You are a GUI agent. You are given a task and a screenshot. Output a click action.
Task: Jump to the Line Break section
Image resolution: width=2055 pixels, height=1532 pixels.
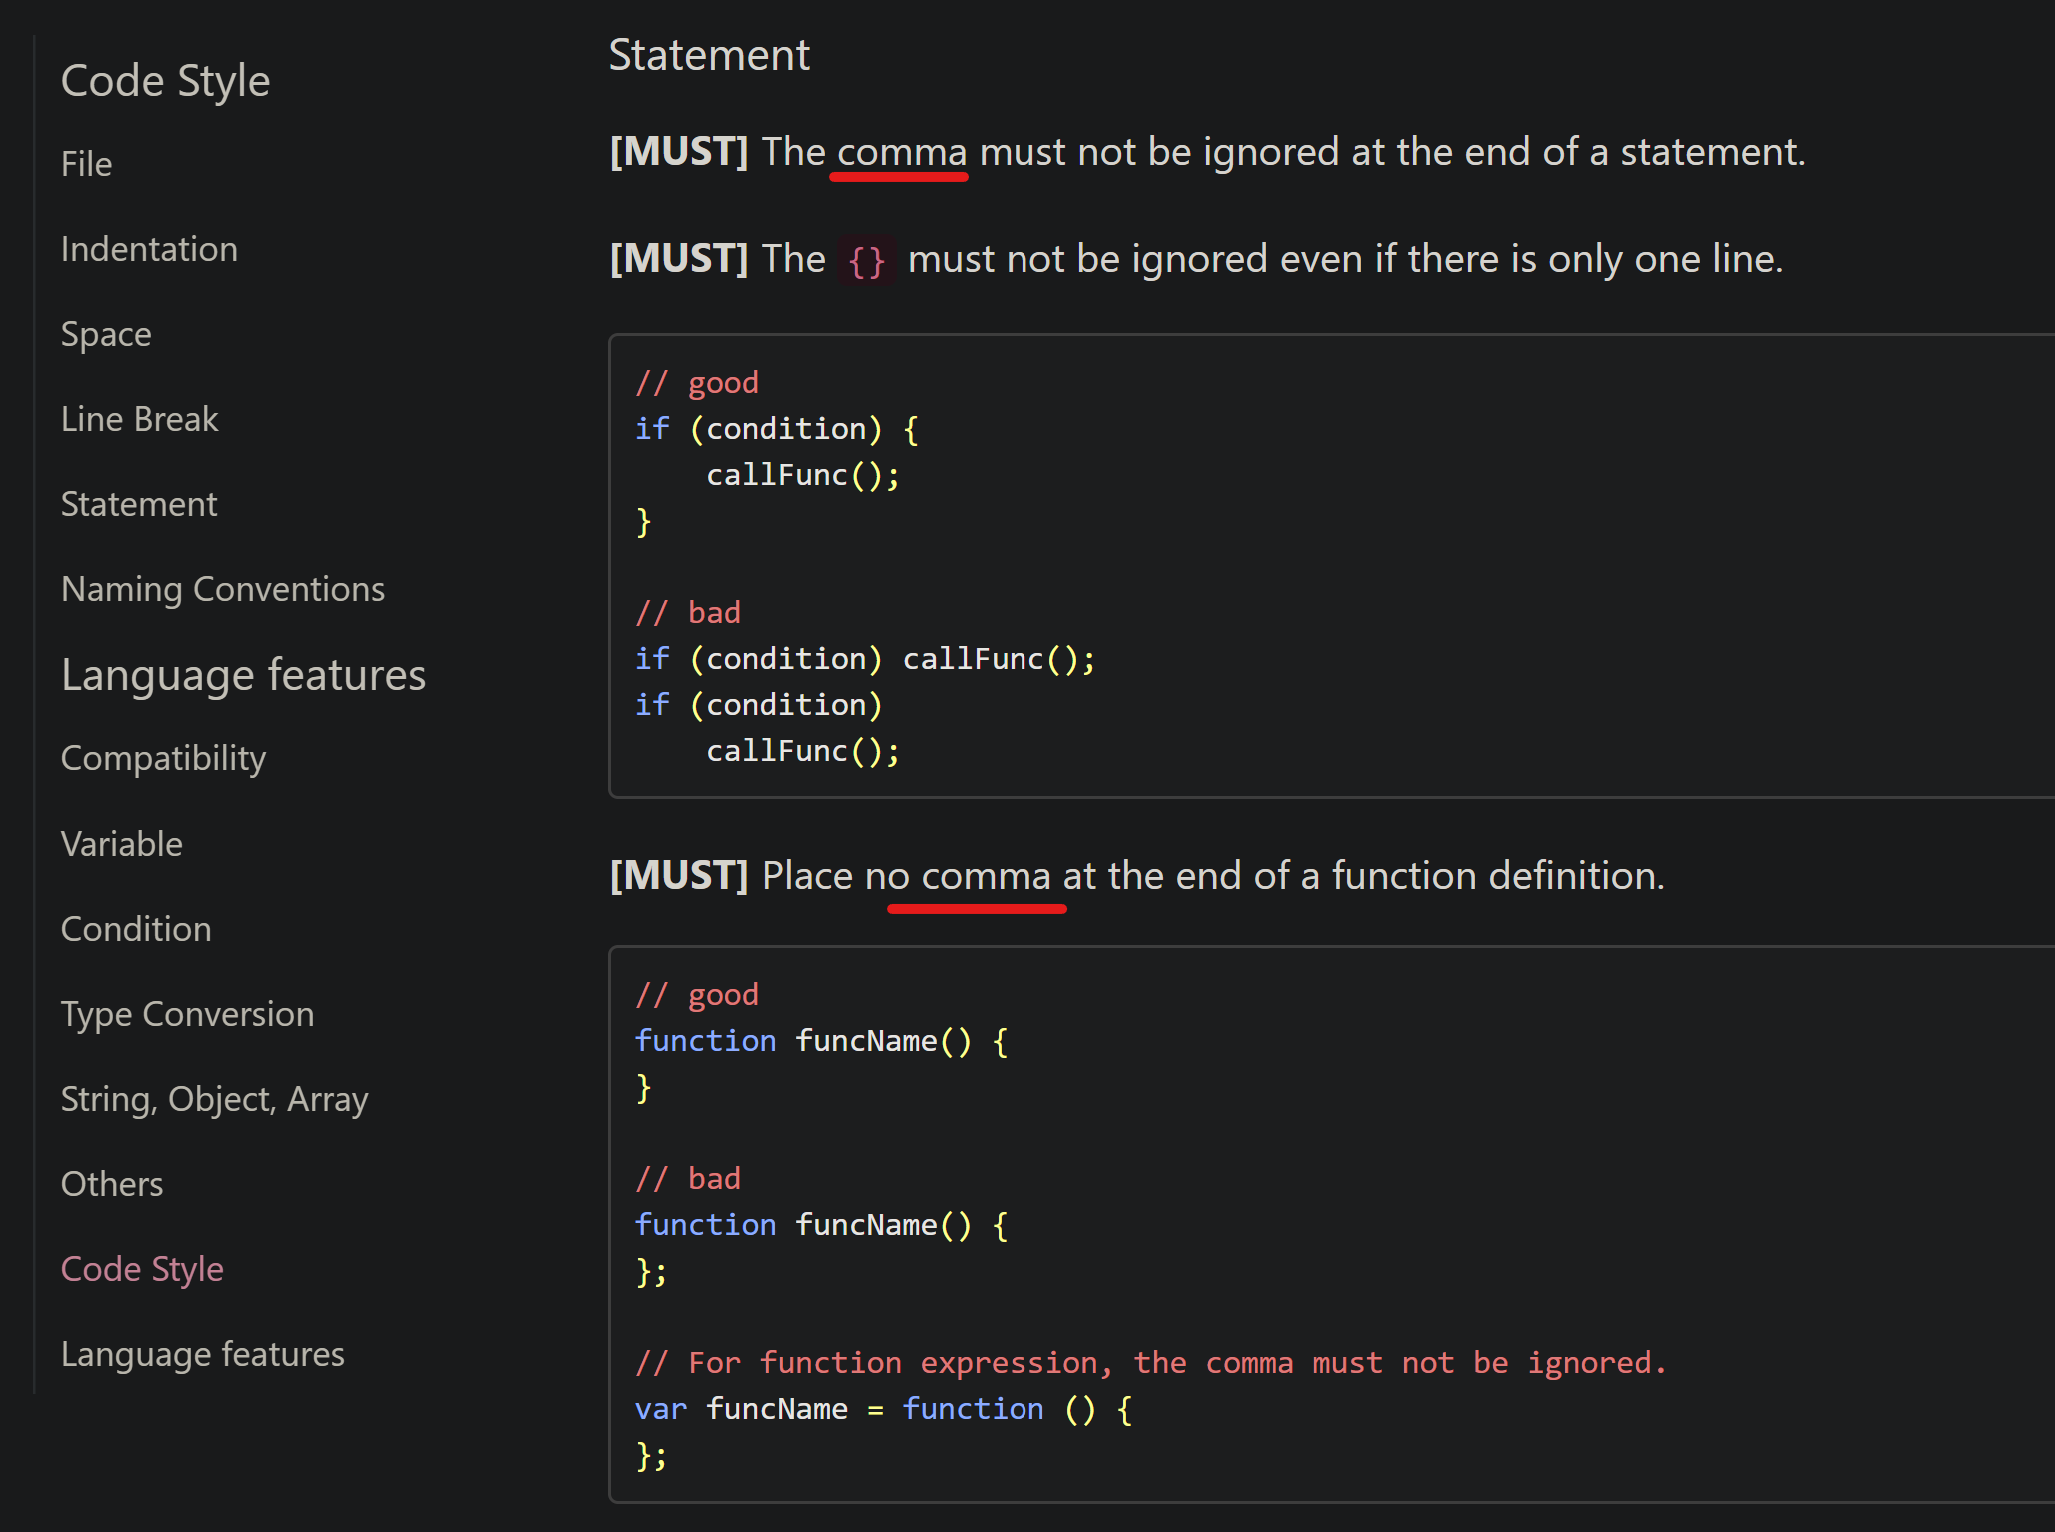pos(139,419)
